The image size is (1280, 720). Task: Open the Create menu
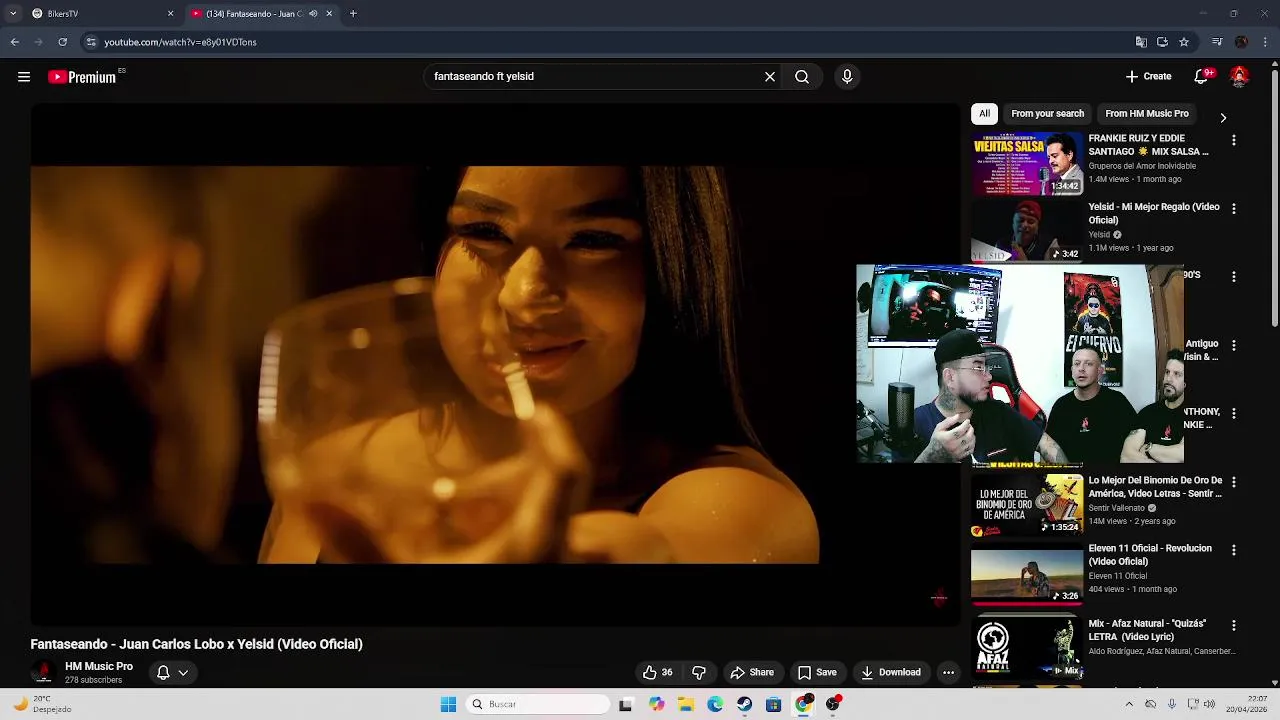pos(1148,76)
